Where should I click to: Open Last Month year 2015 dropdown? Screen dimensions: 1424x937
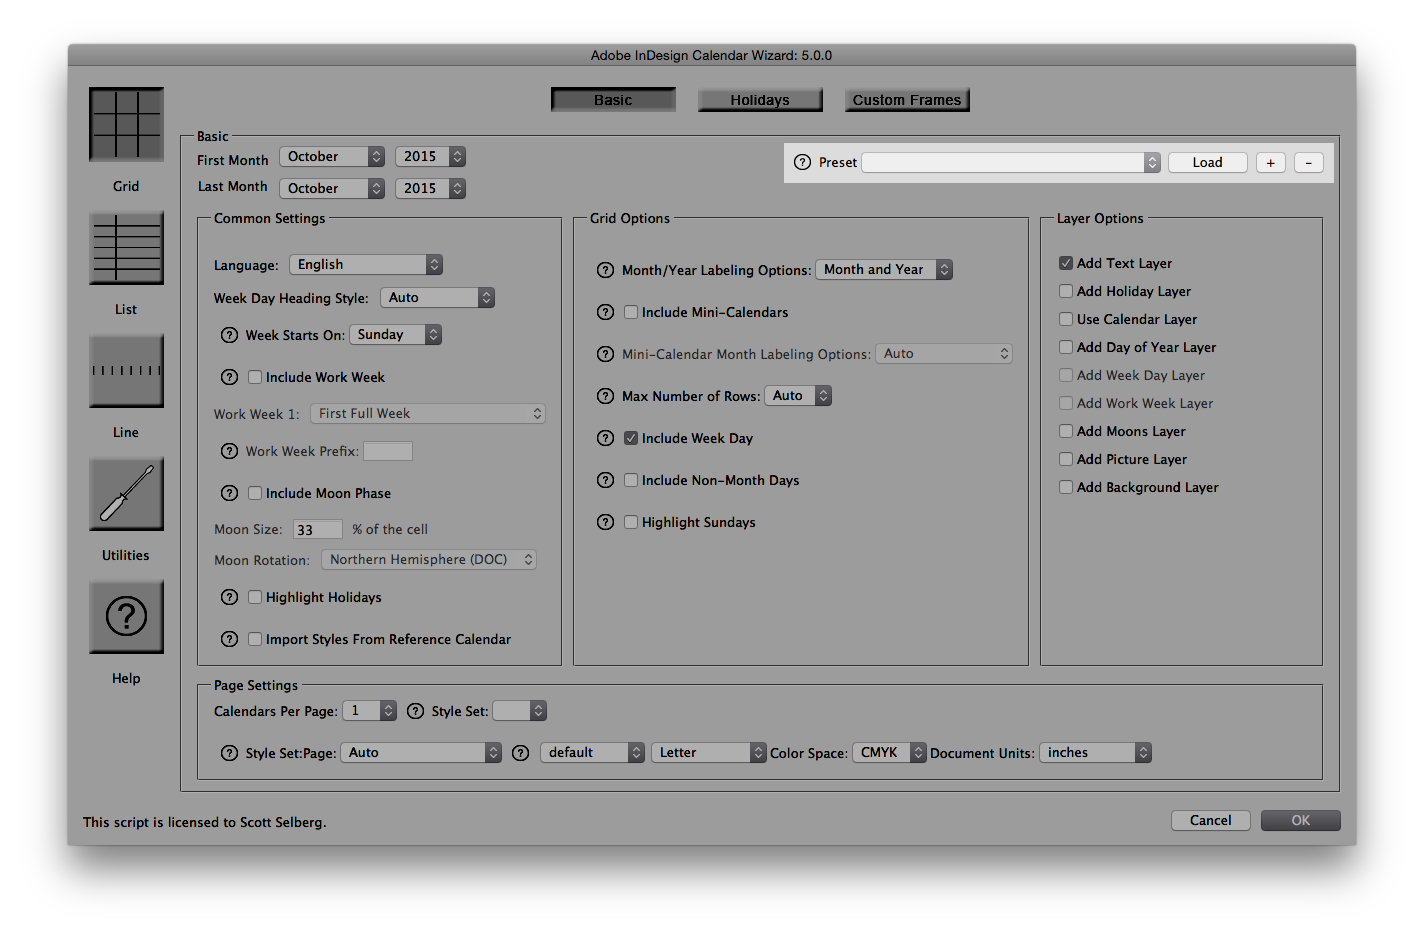click(x=430, y=188)
